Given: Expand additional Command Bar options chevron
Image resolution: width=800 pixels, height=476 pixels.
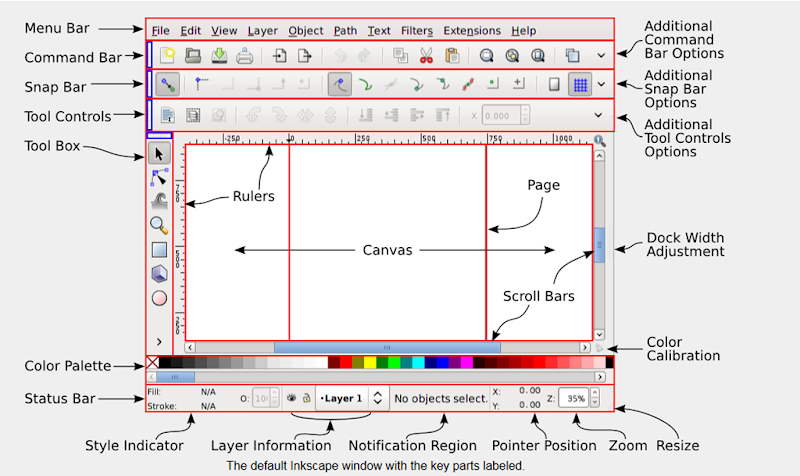Looking at the screenshot, I should point(600,56).
